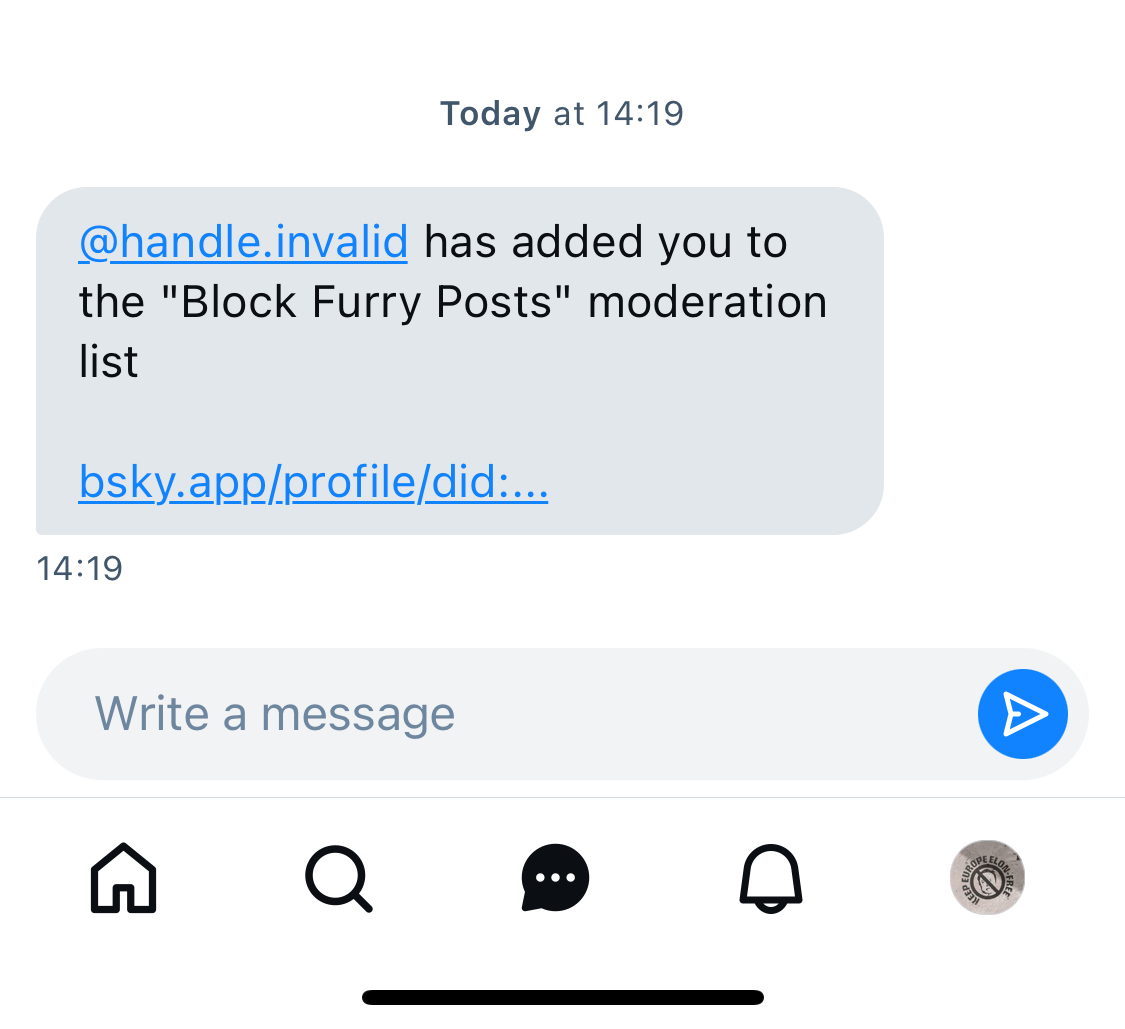Open the Search tab

tap(338, 878)
